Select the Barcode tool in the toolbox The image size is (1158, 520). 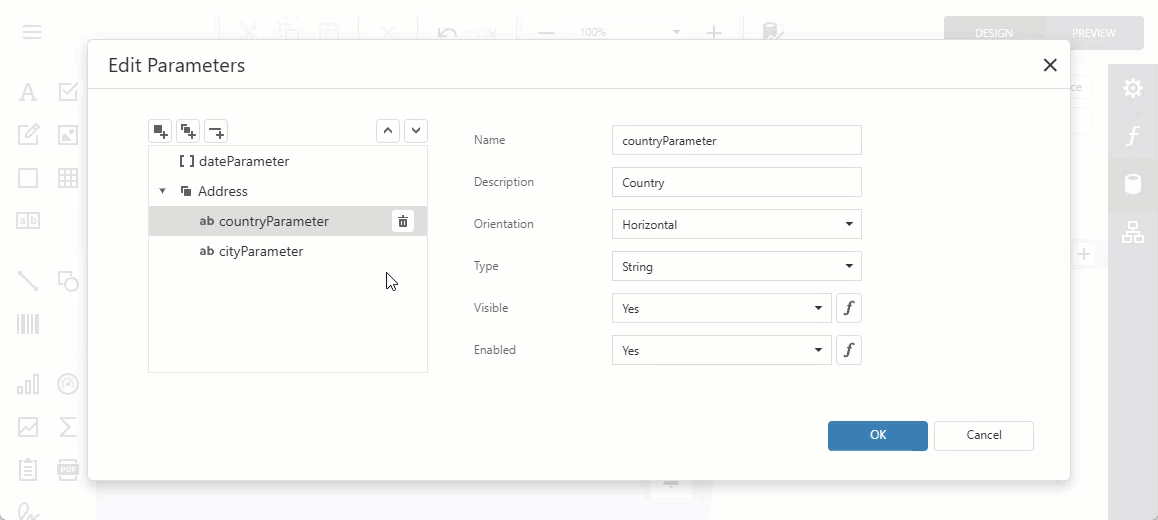[x=28, y=324]
